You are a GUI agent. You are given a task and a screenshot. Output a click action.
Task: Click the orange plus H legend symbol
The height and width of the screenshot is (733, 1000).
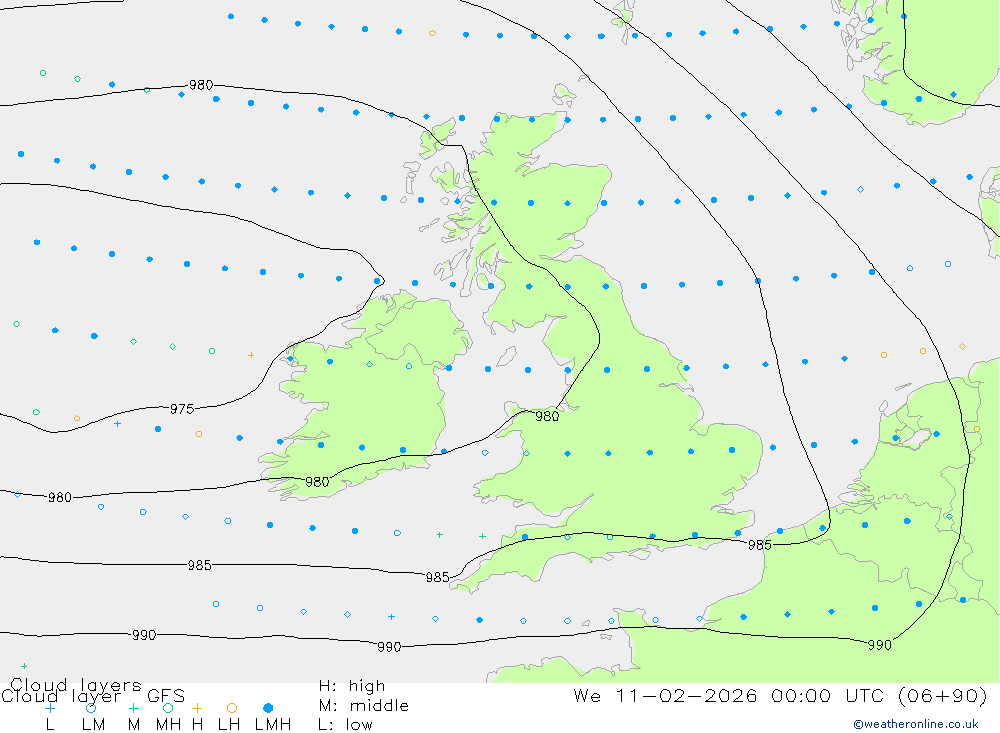[197, 708]
